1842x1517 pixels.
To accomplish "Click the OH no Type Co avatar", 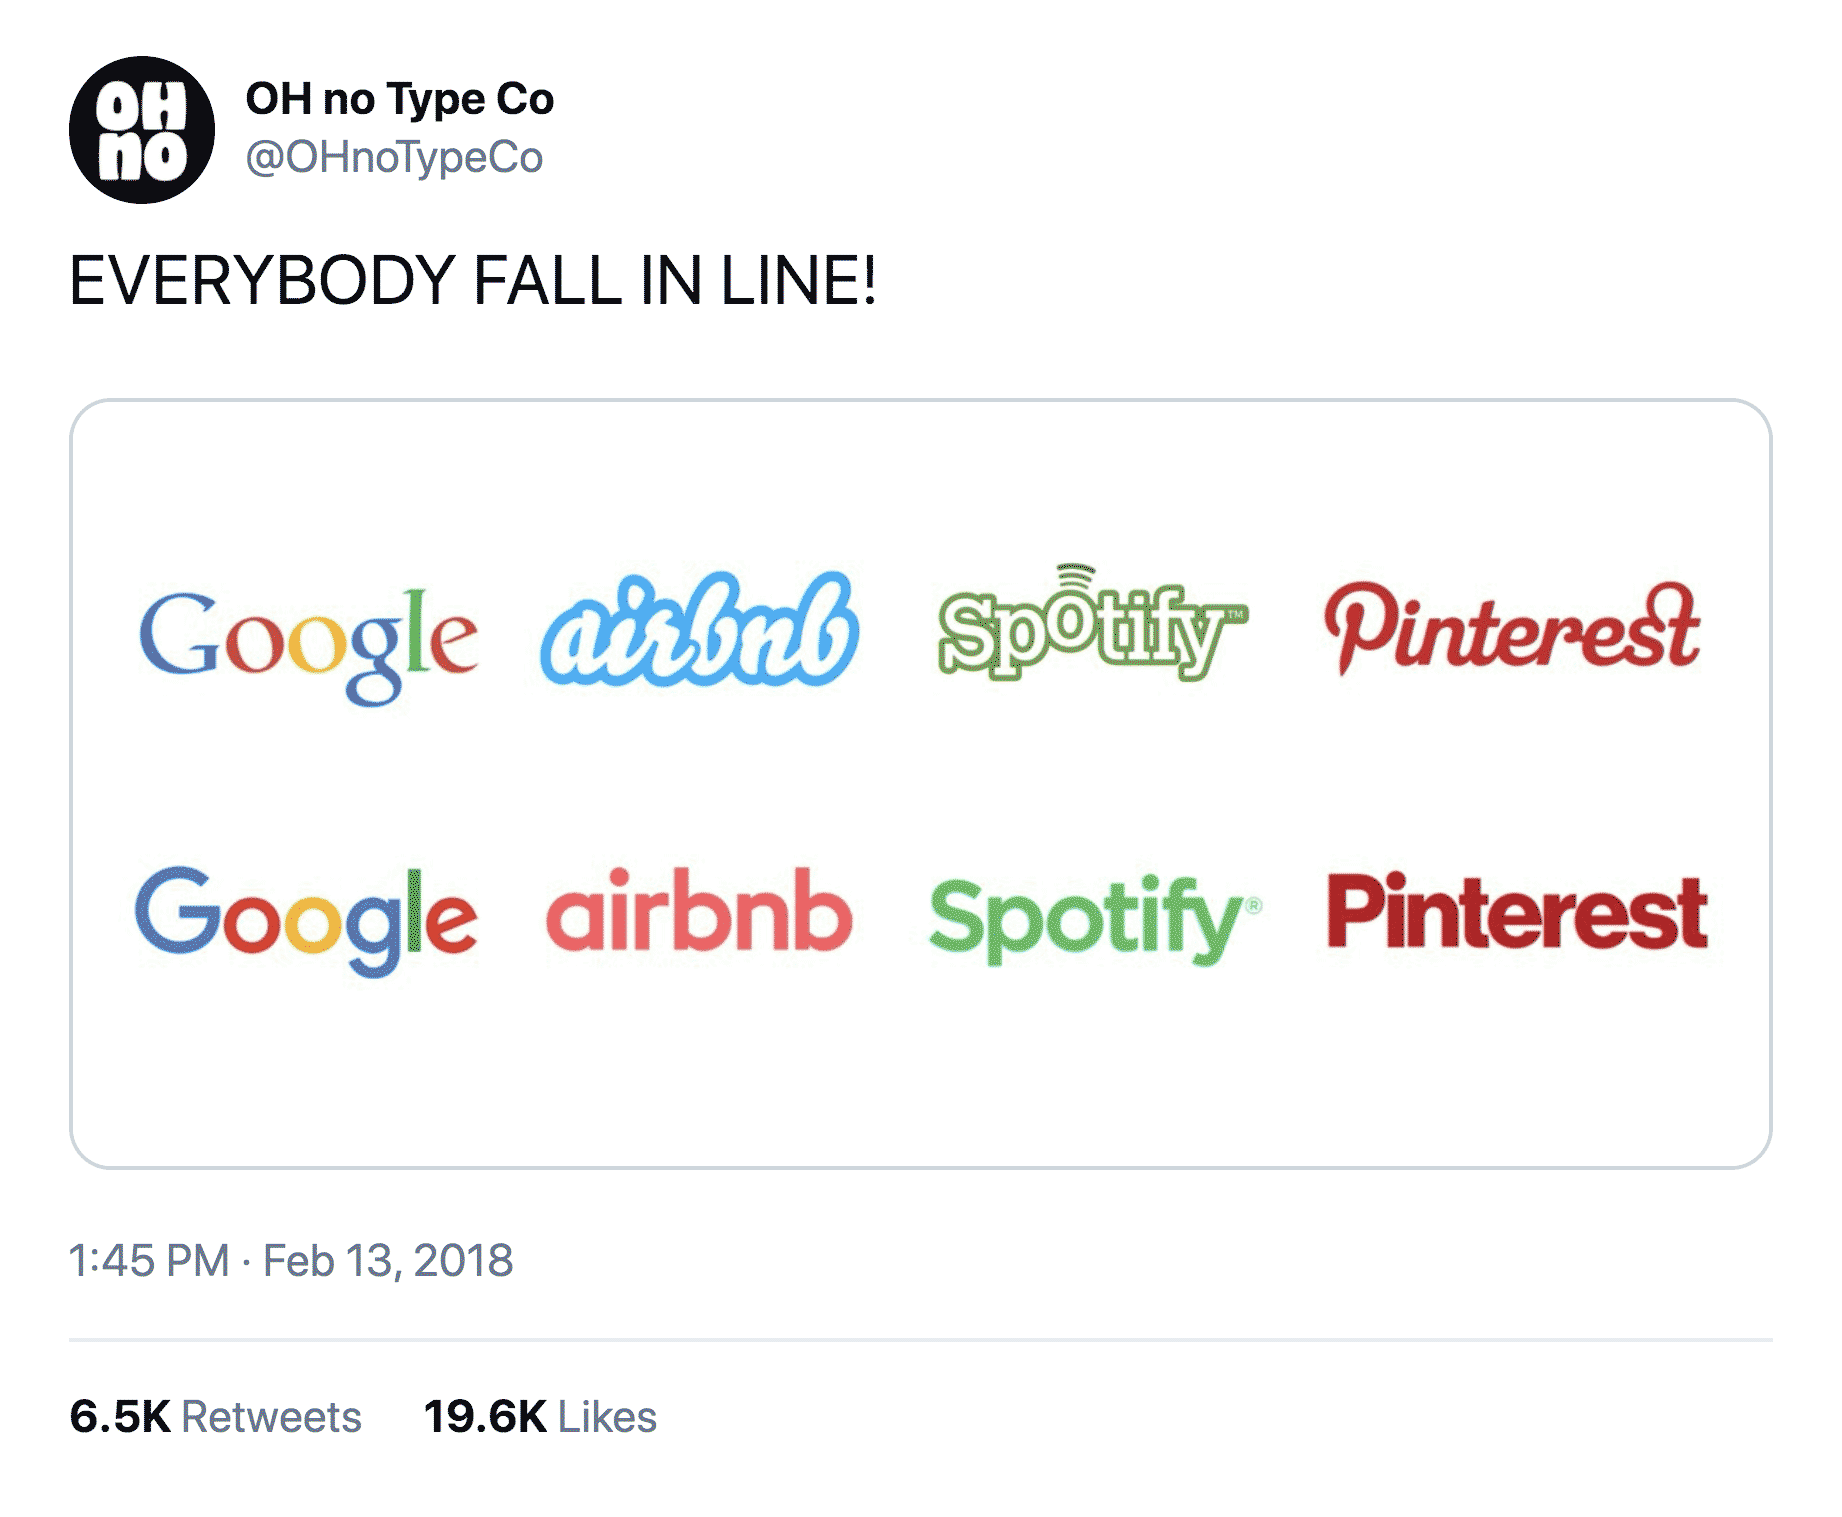I will click(141, 130).
